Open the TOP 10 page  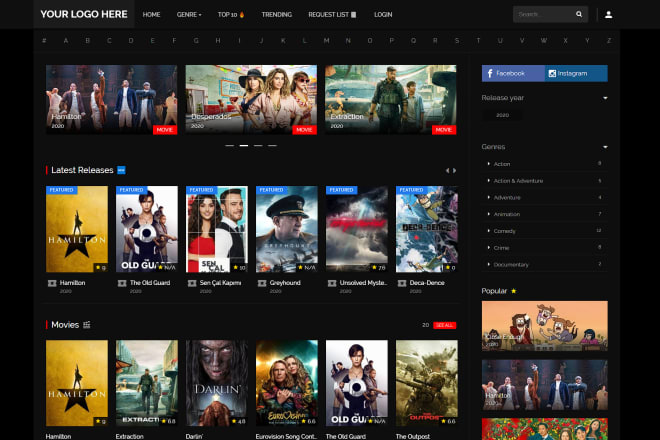231,14
